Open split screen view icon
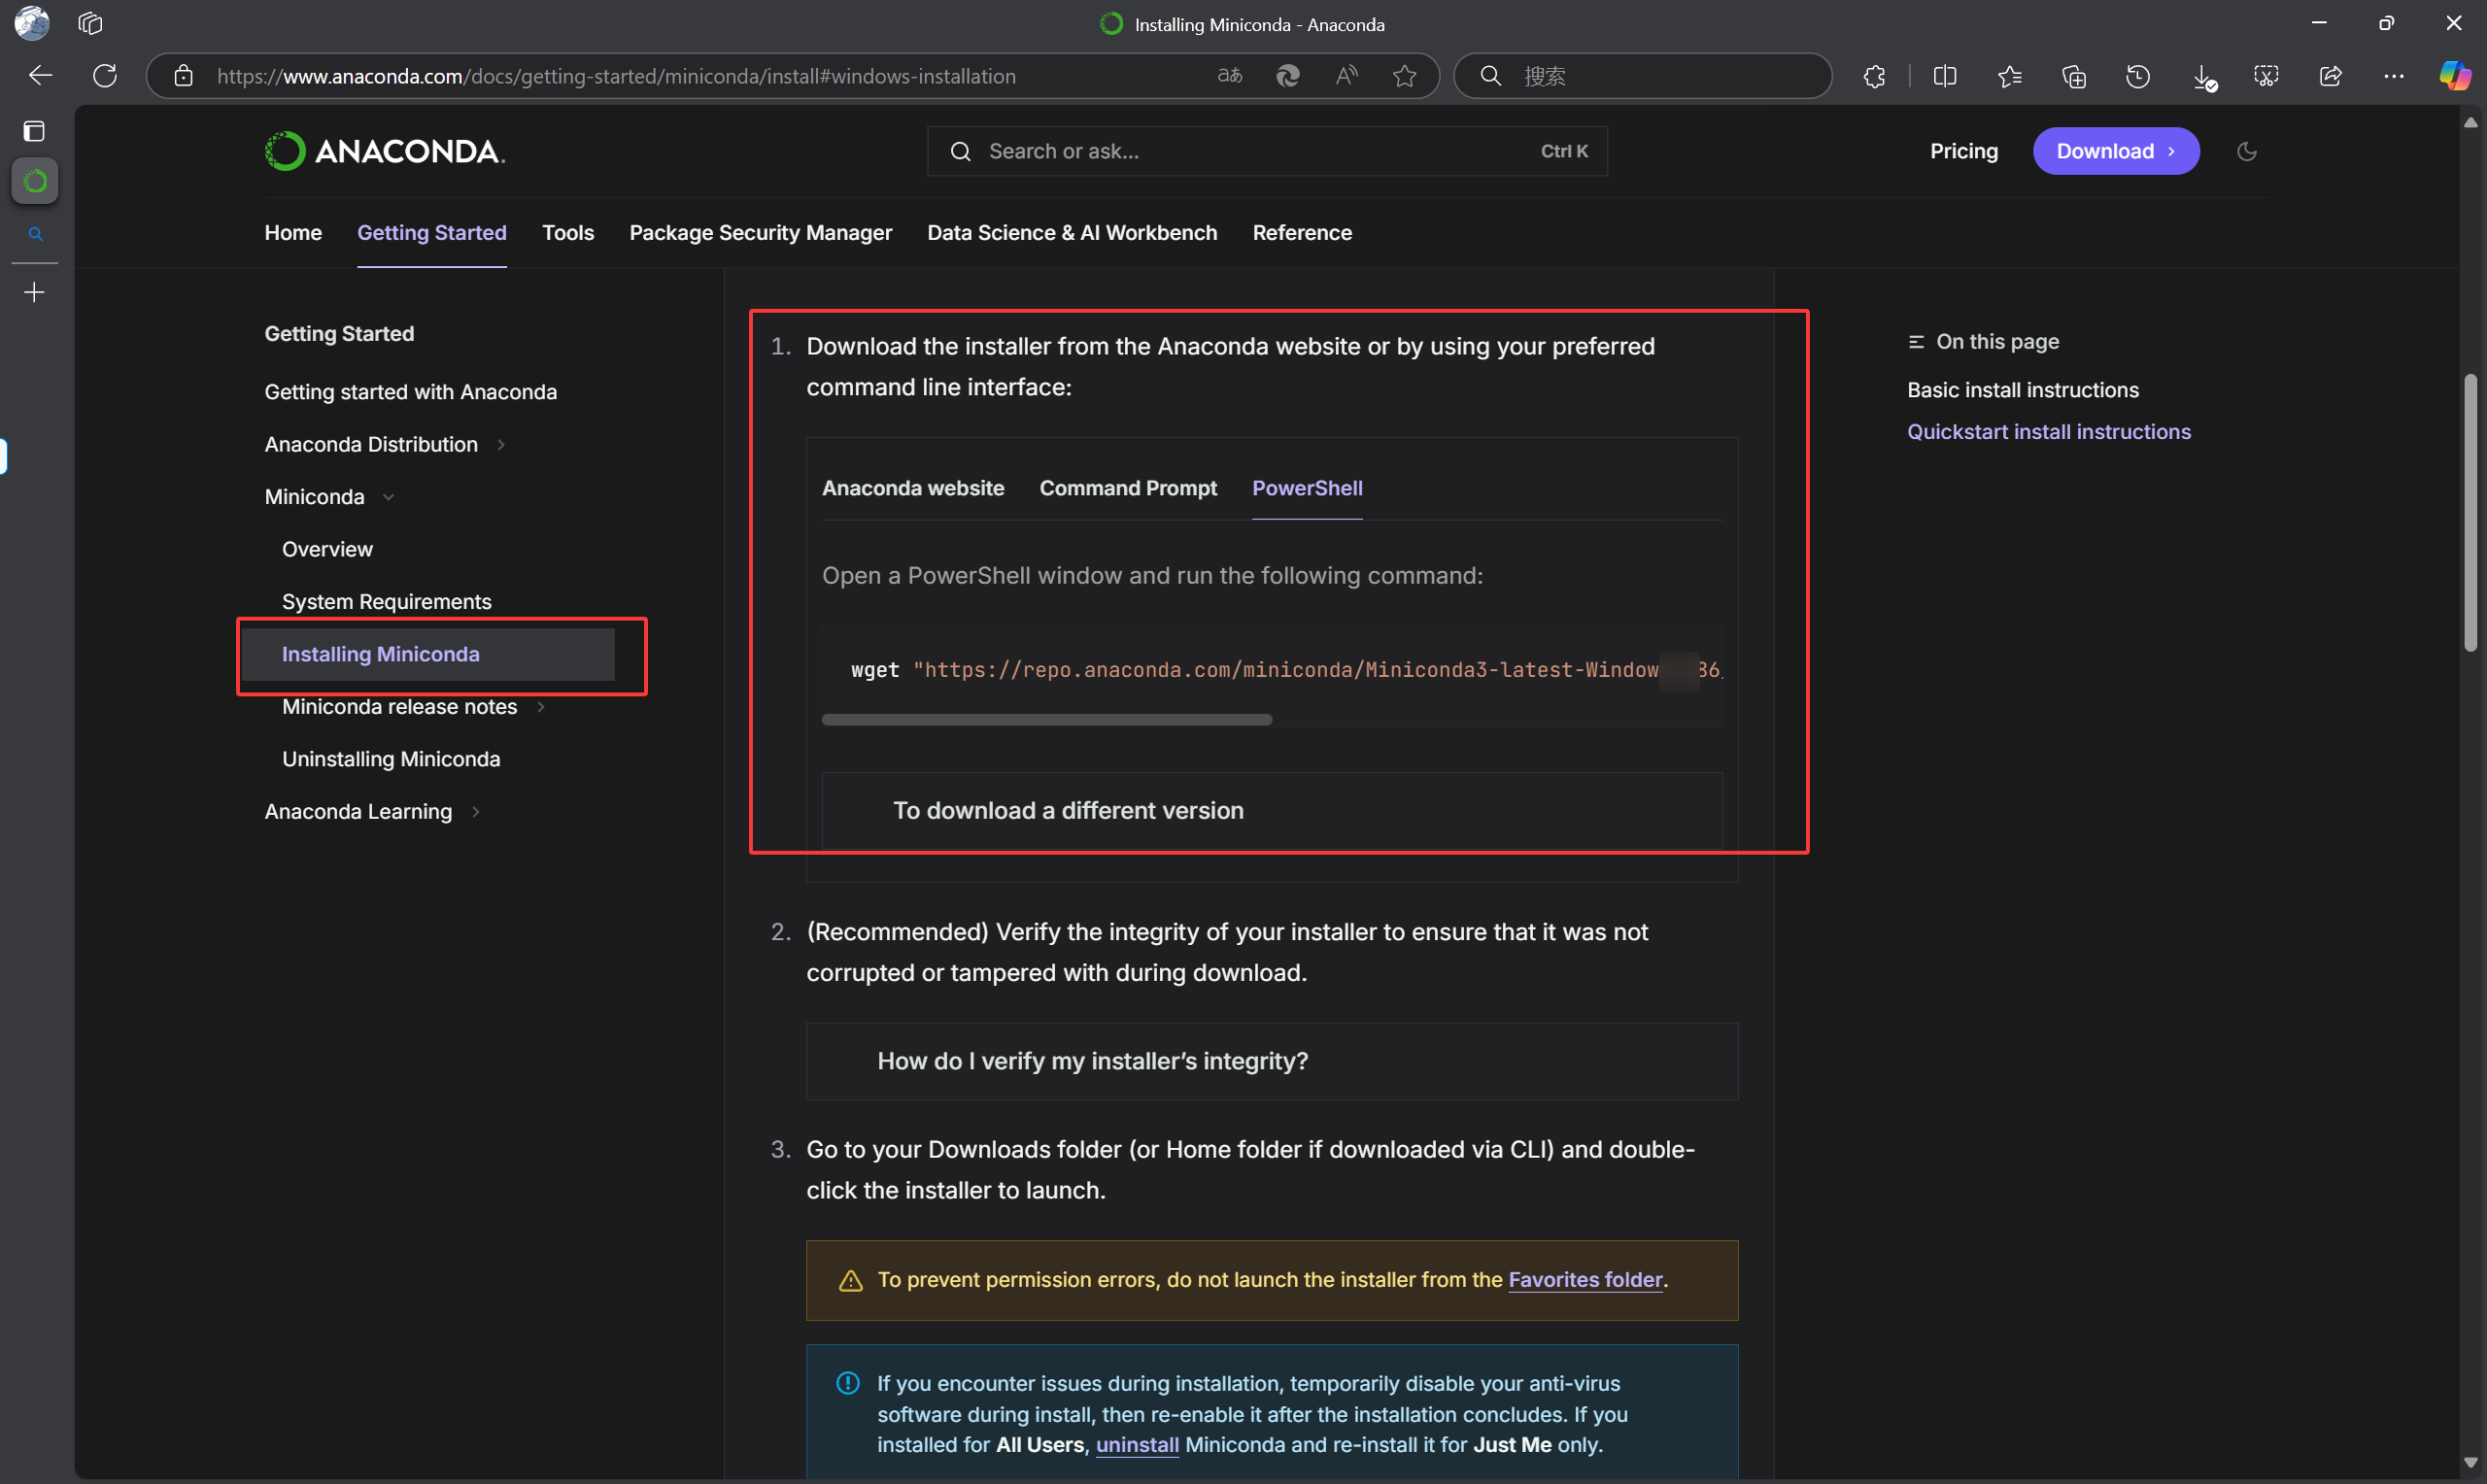The image size is (2487, 1484). point(1944,76)
